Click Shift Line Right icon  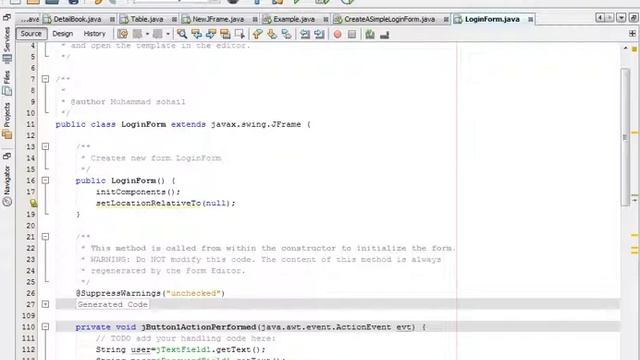(319, 34)
